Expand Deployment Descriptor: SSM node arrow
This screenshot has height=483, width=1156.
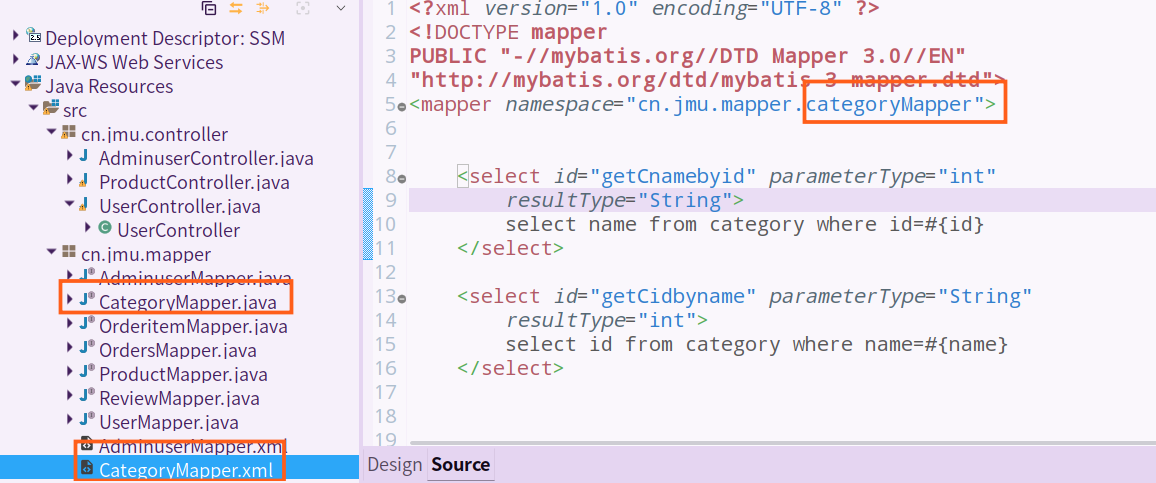(x=15, y=36)
